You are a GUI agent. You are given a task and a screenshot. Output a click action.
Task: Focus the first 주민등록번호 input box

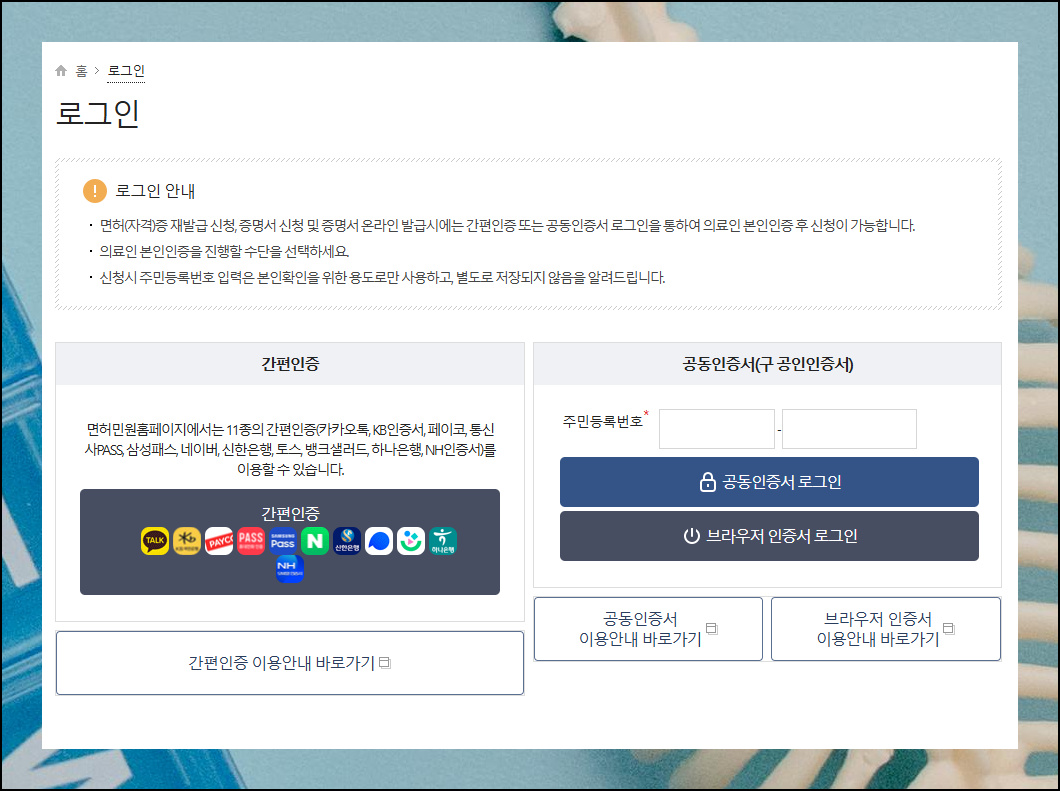(717, 429)
